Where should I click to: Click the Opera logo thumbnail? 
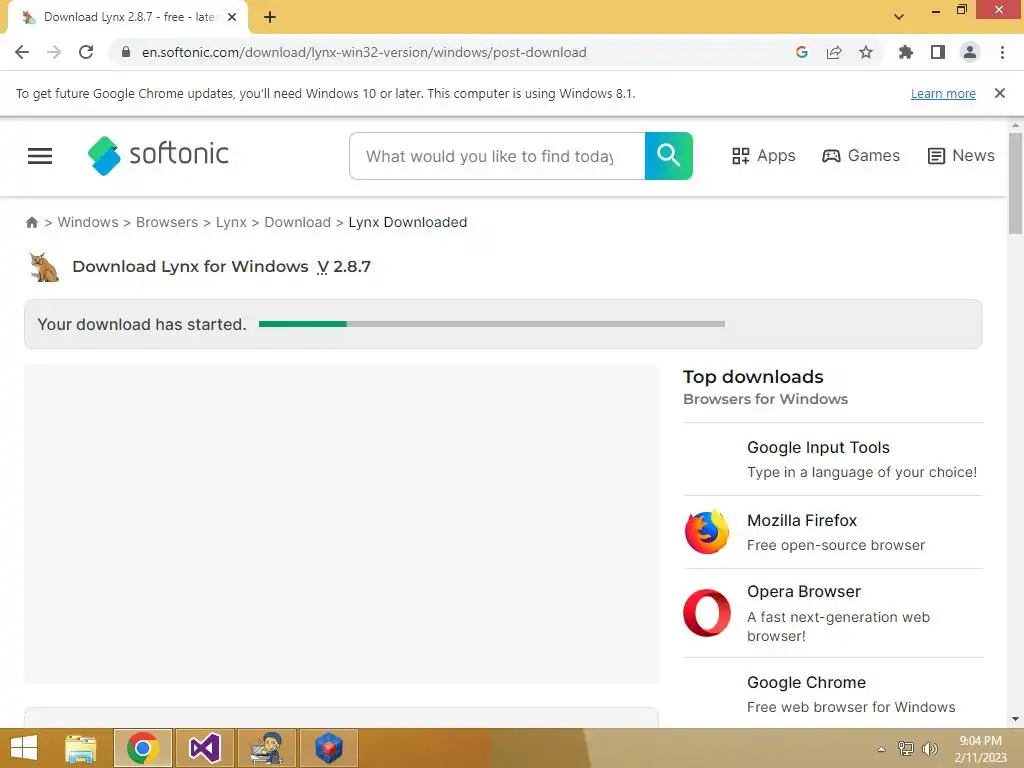point(707,613)
